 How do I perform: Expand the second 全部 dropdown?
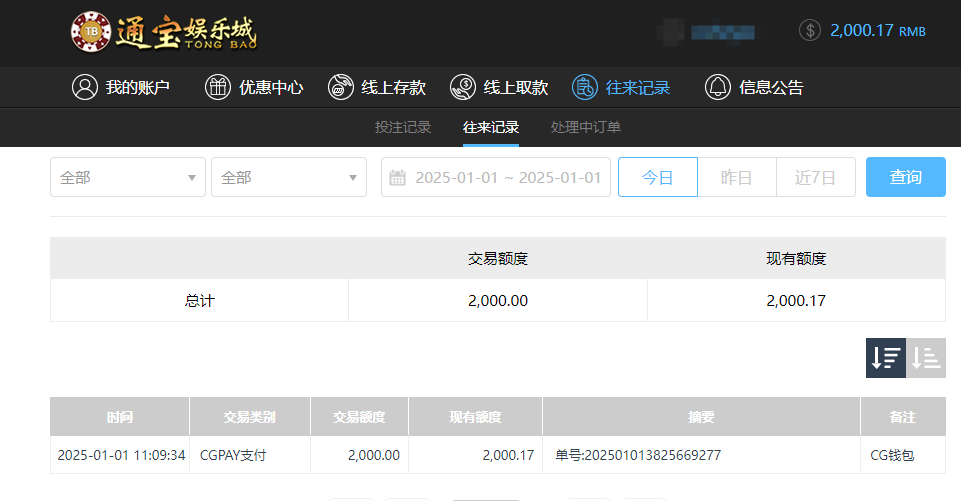coord(289,177)
